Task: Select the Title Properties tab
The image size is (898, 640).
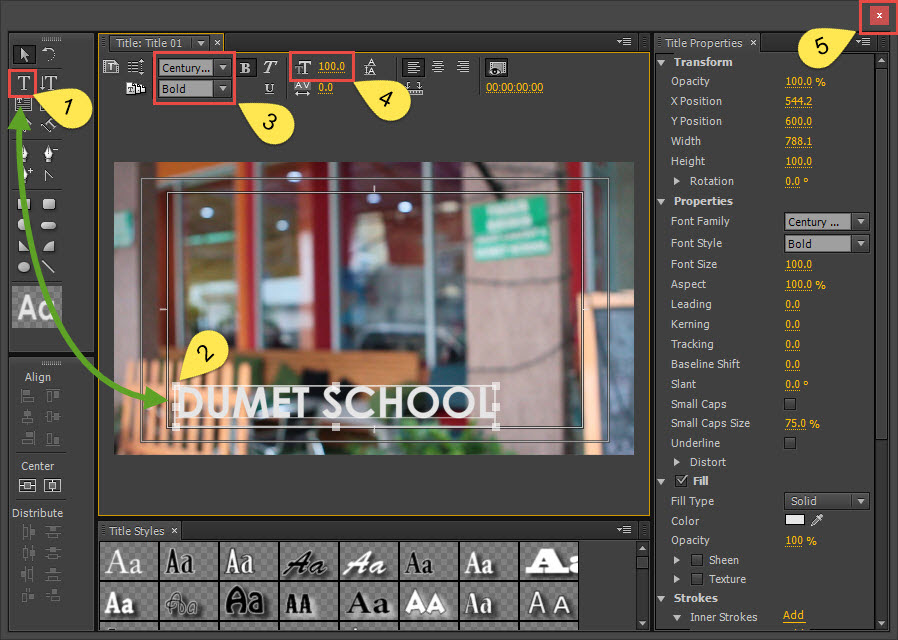Action: (703, 43)
